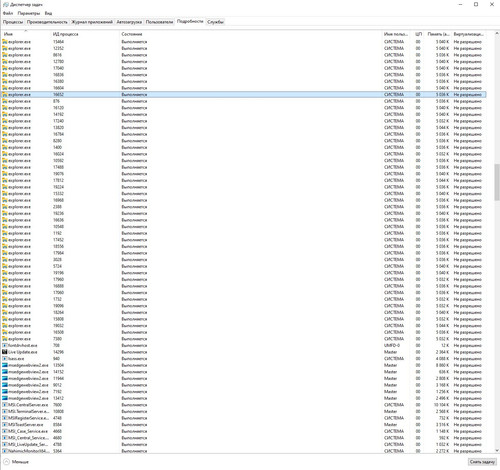Screen dimensions: 500x470
Task: Click the MSIRegisterService process icon
Action: (5, 418)
